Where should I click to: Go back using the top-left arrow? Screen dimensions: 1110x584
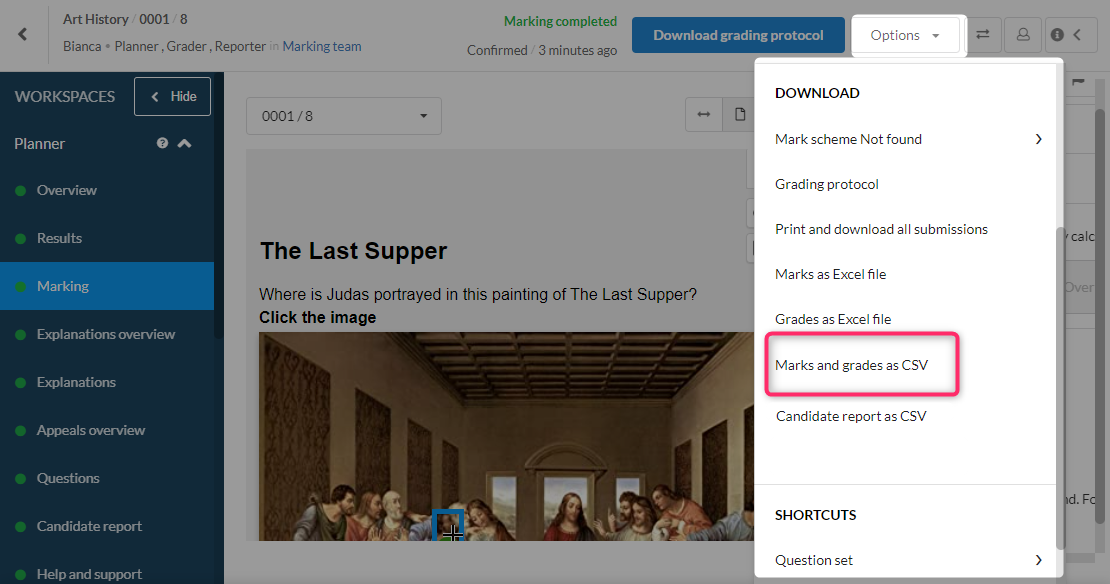coord(23,34)
